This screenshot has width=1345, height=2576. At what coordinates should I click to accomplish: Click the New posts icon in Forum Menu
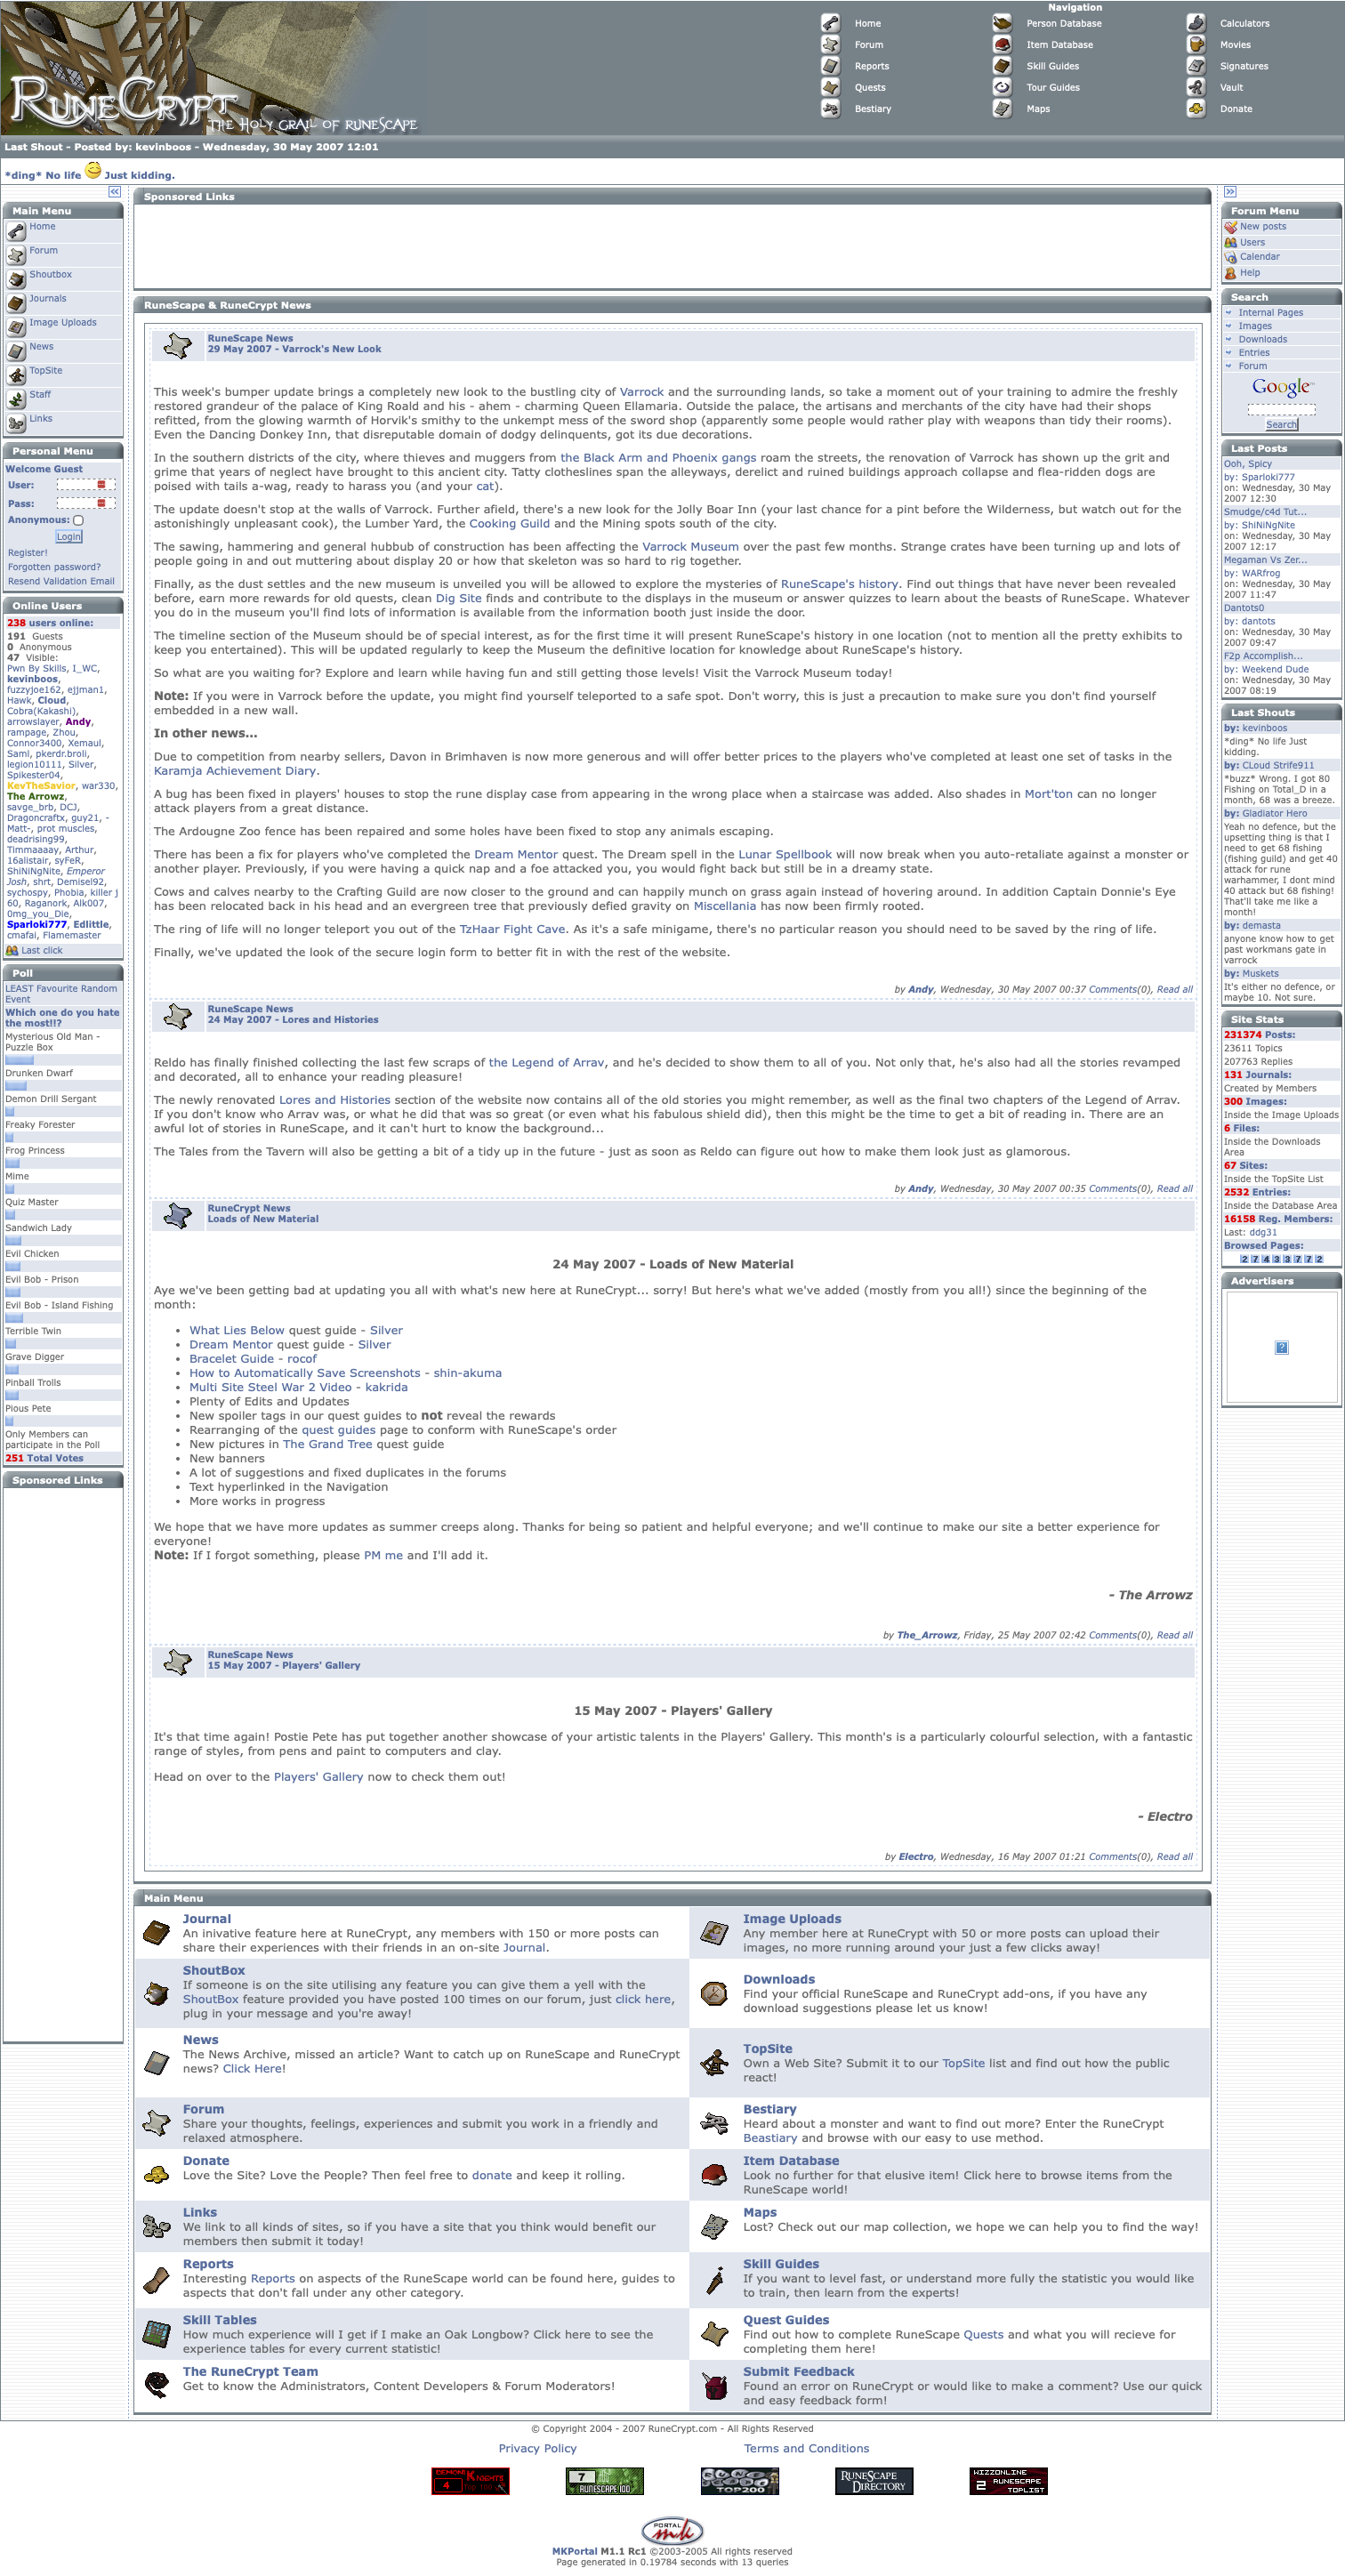coord(1231,227)
